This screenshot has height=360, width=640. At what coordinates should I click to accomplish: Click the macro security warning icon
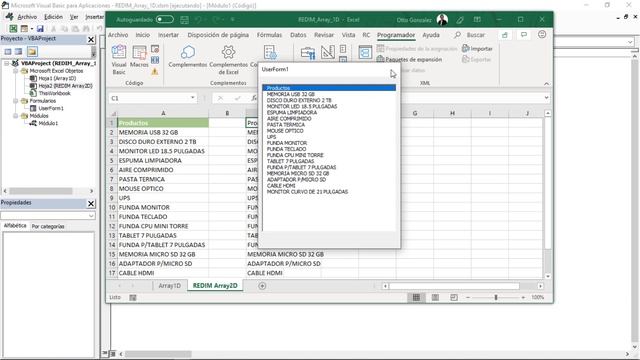tap(155, 71)
